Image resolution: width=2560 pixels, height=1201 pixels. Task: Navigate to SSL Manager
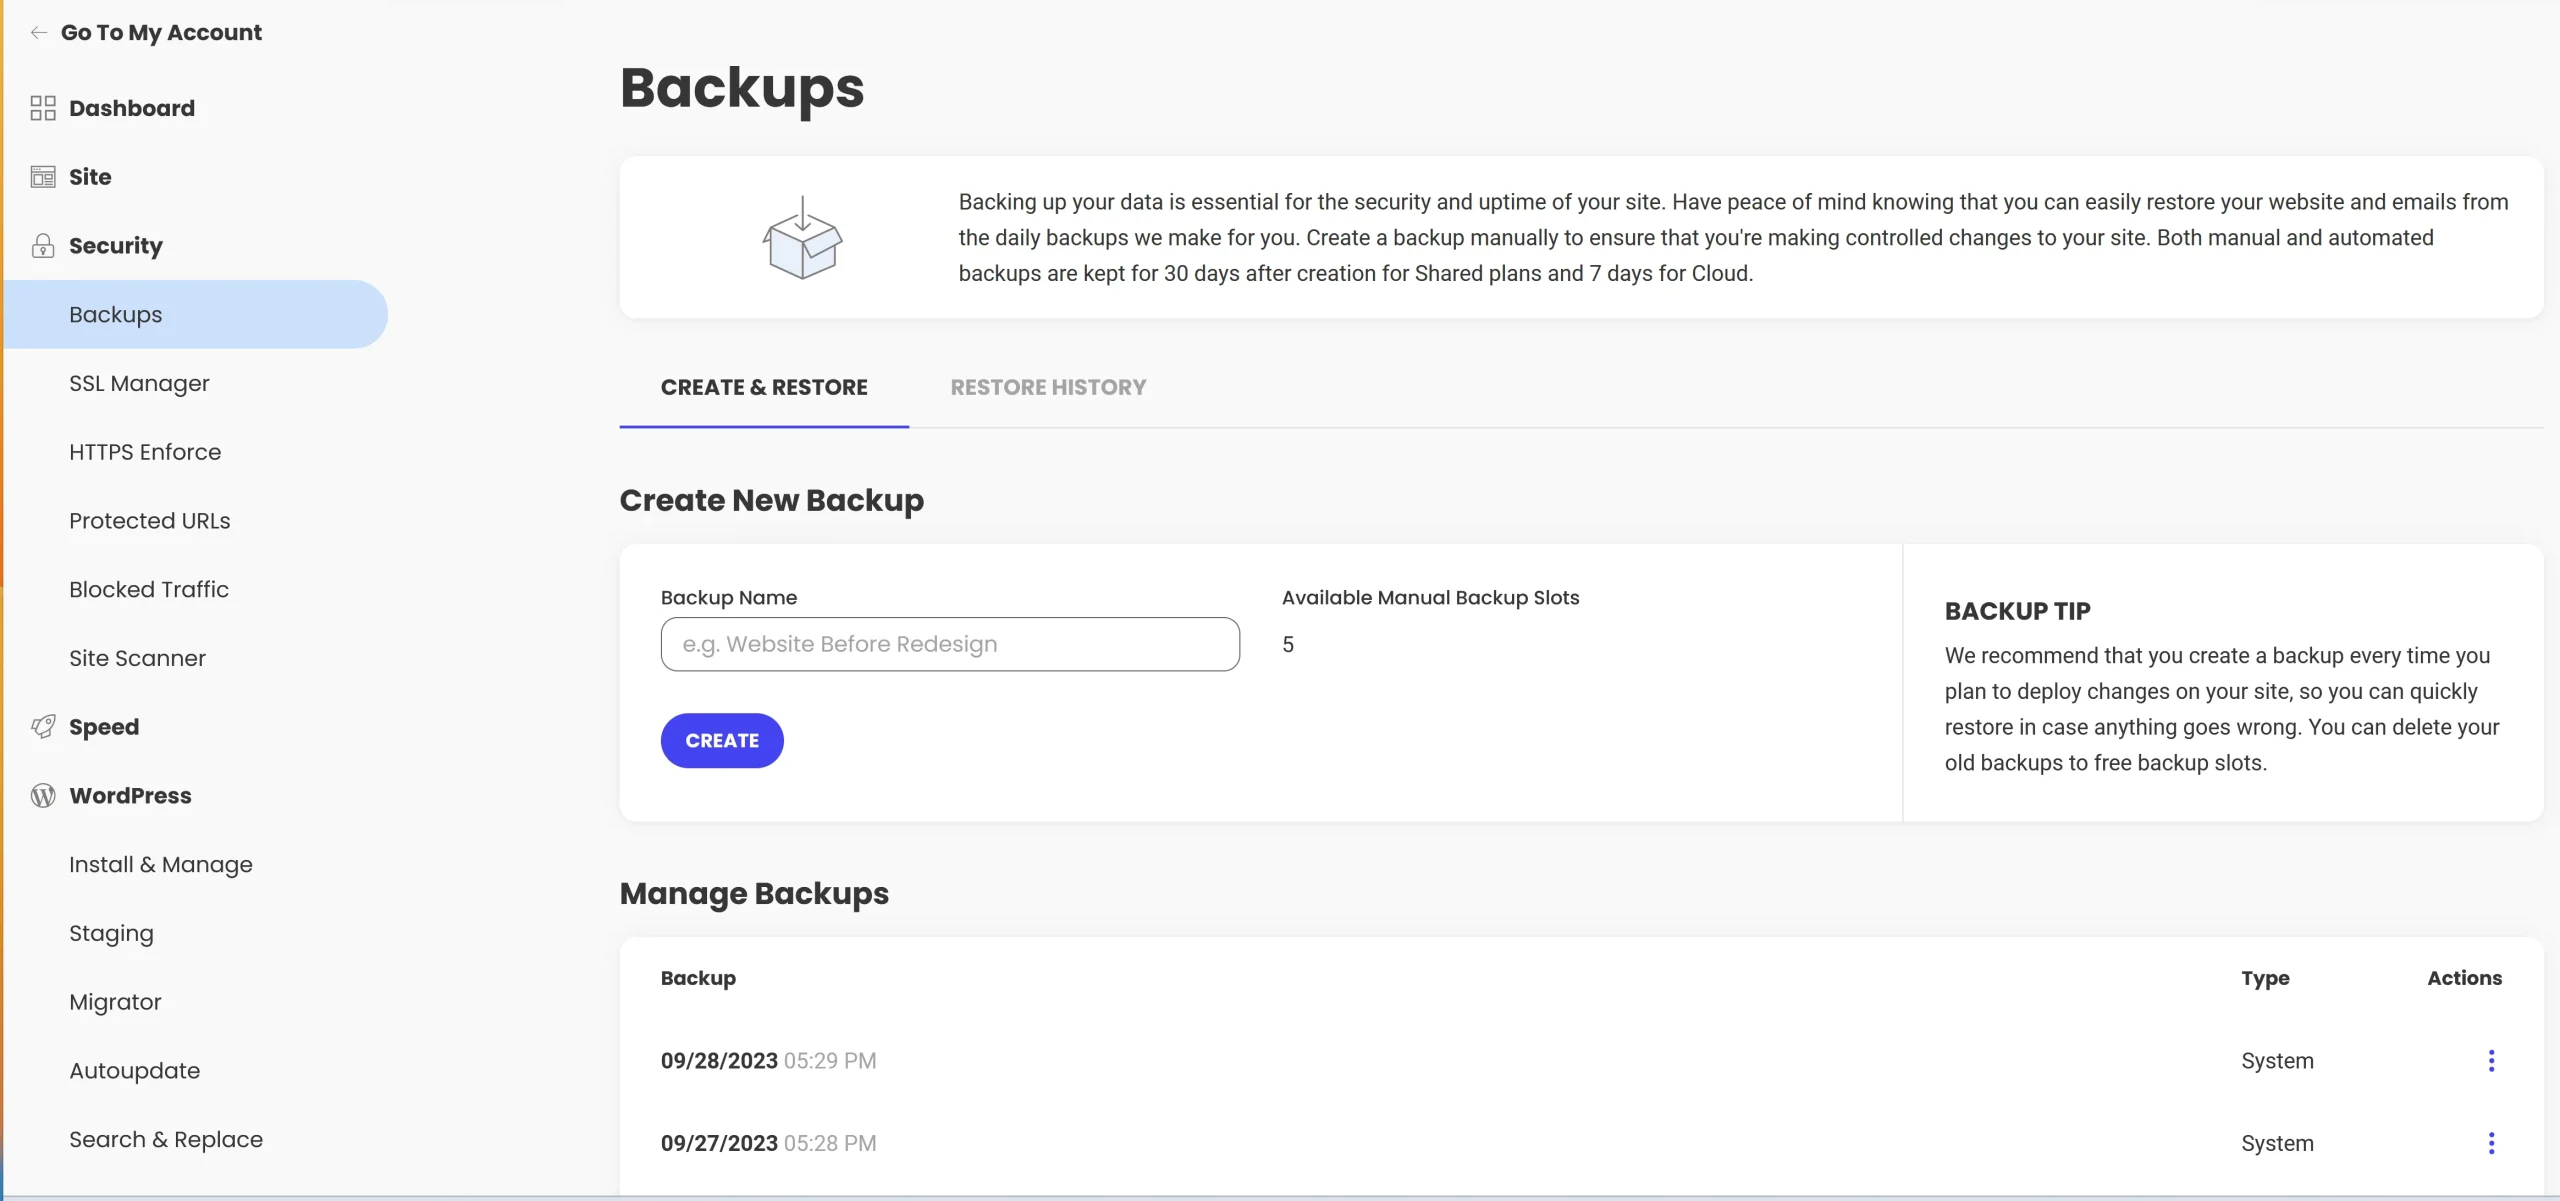(x=139, y=382)
